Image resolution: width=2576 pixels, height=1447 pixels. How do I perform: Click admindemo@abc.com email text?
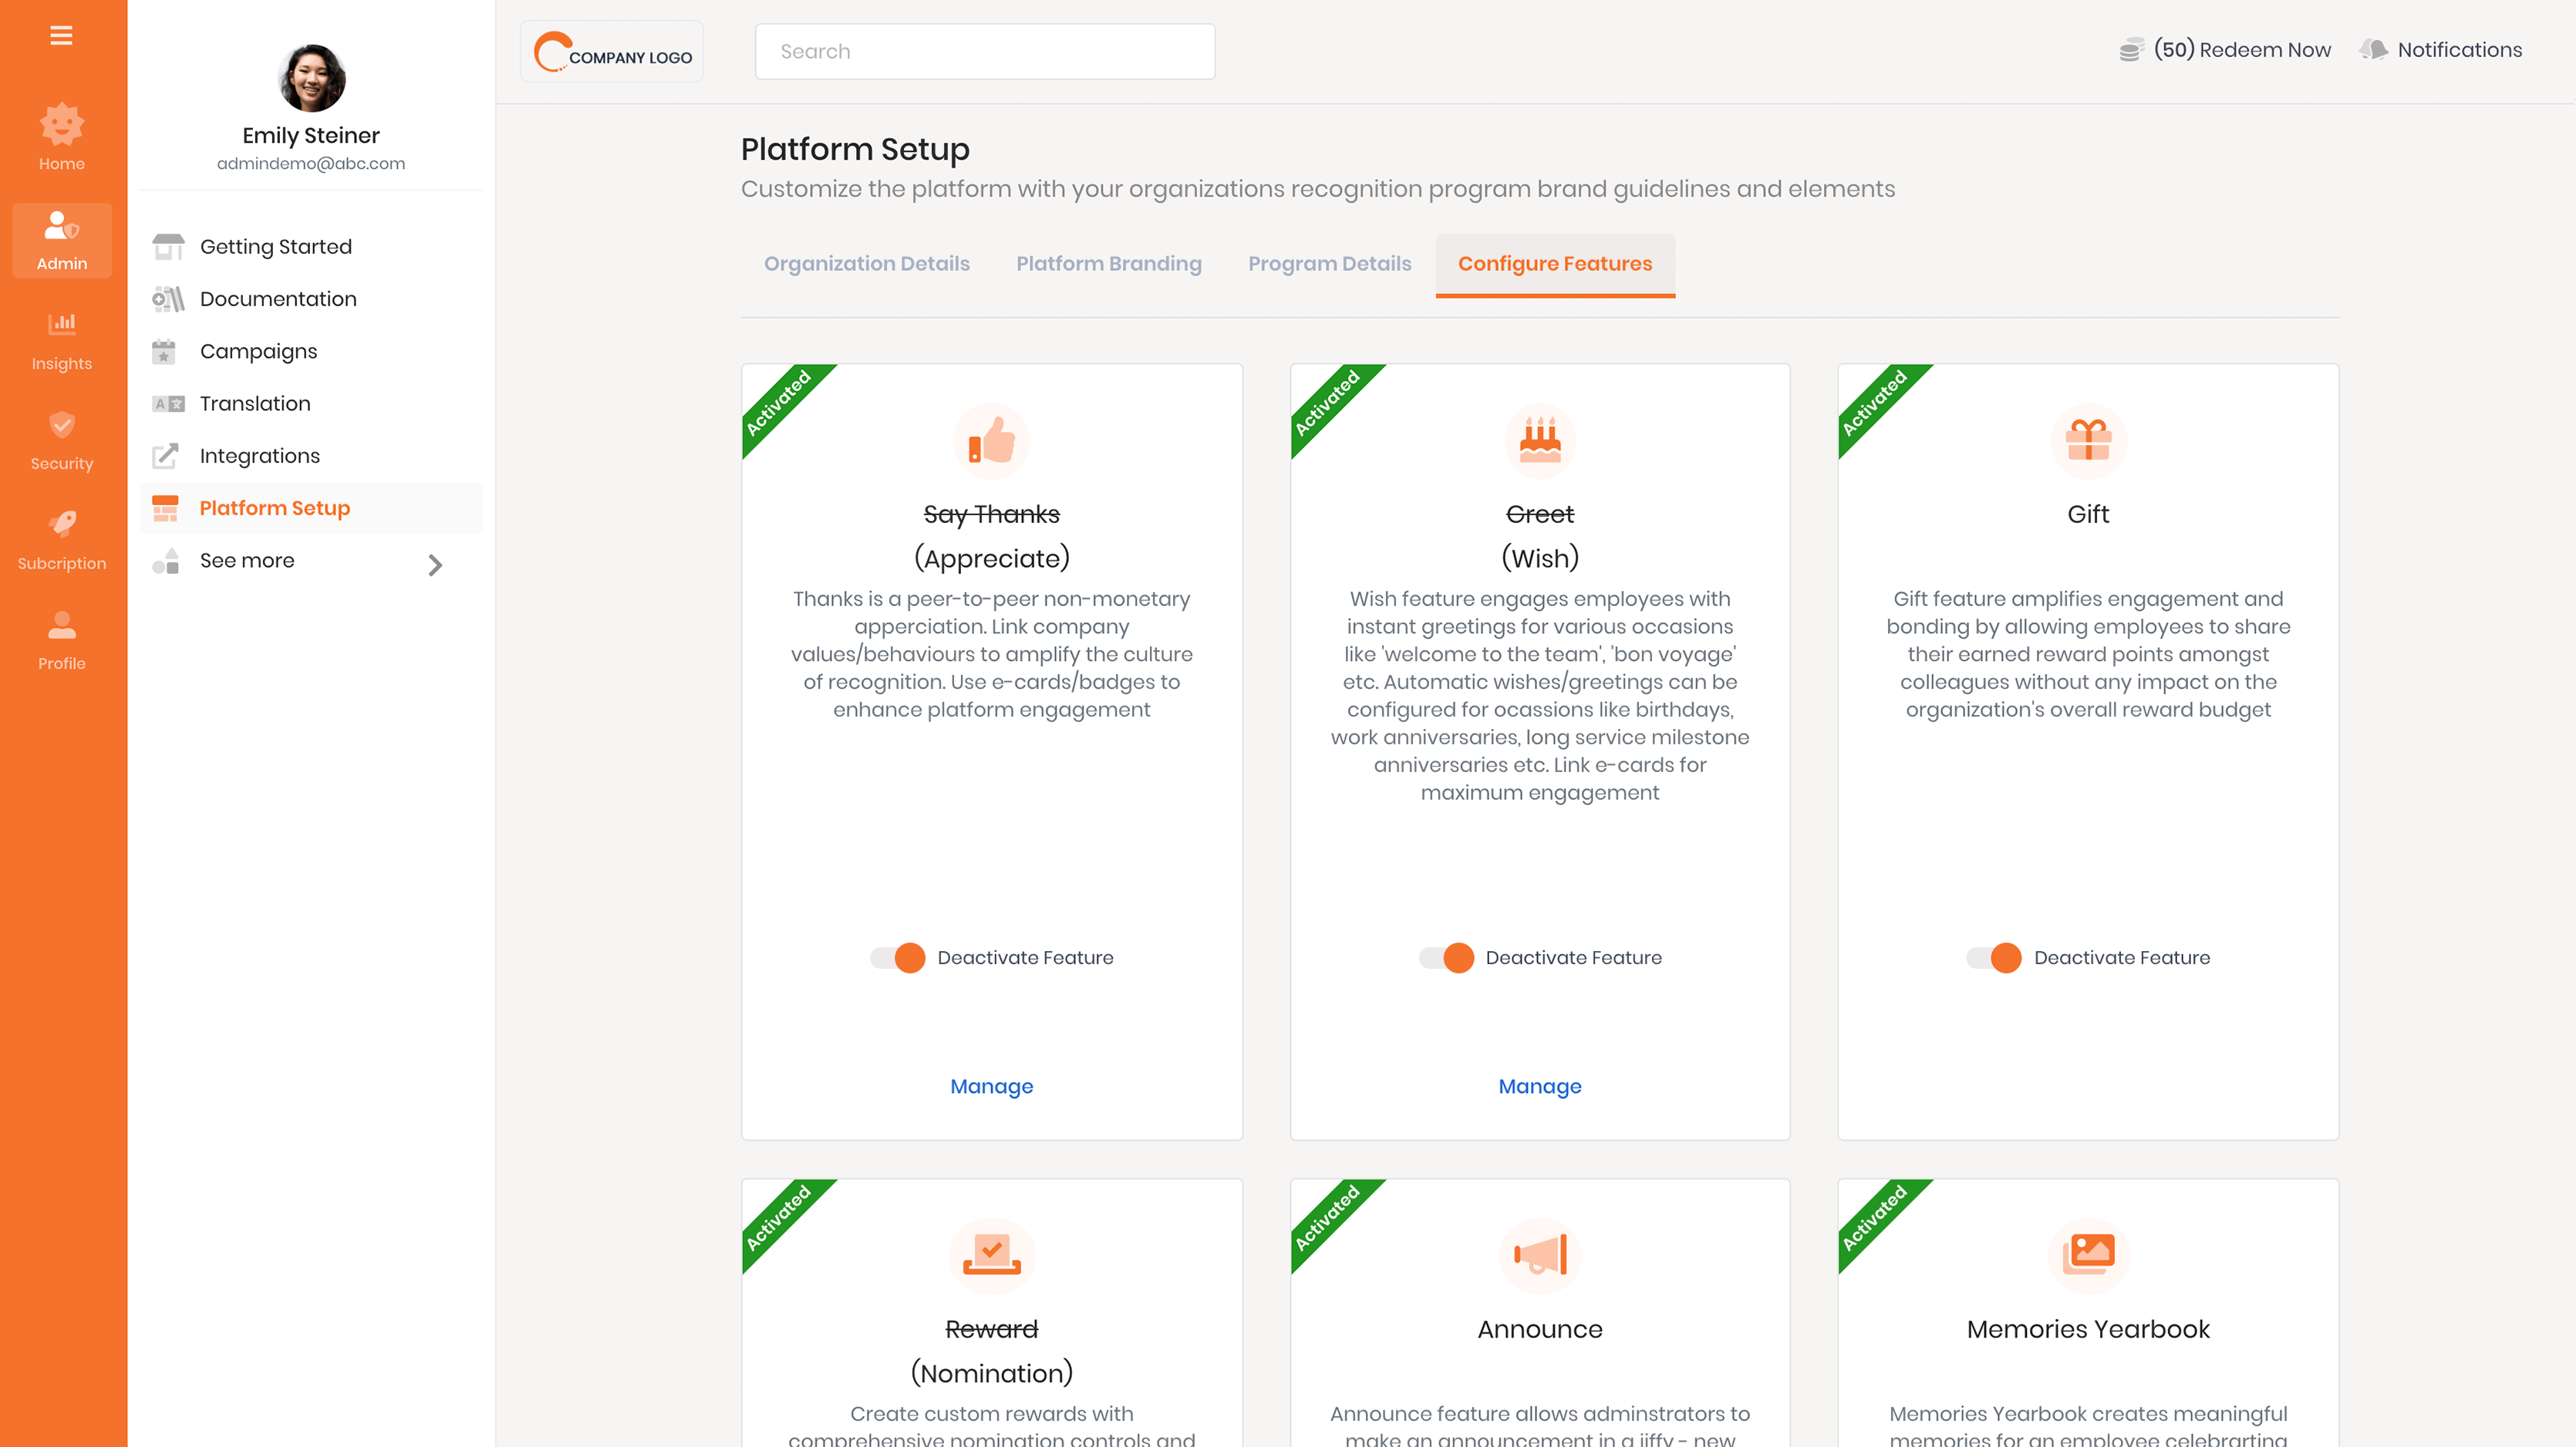point(311,164)
